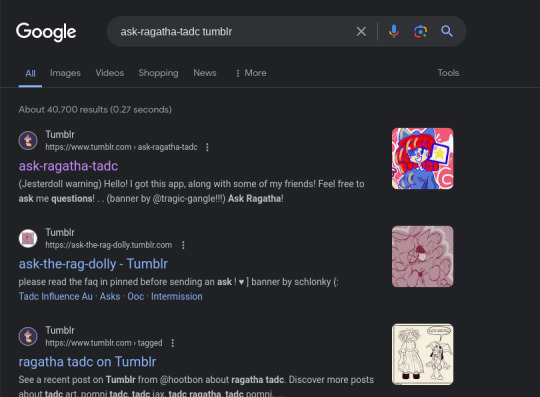This screenshot has height=397, width=540.
Task: Open ask-the-rag-dolly - Tumblr link
Action: [x=93, y=264]
